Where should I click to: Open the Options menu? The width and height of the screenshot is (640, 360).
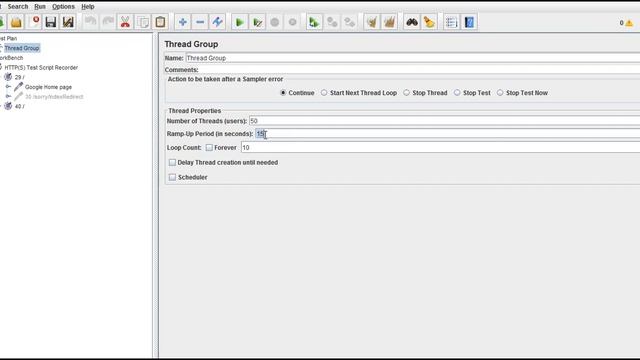[x=63, y=7]
